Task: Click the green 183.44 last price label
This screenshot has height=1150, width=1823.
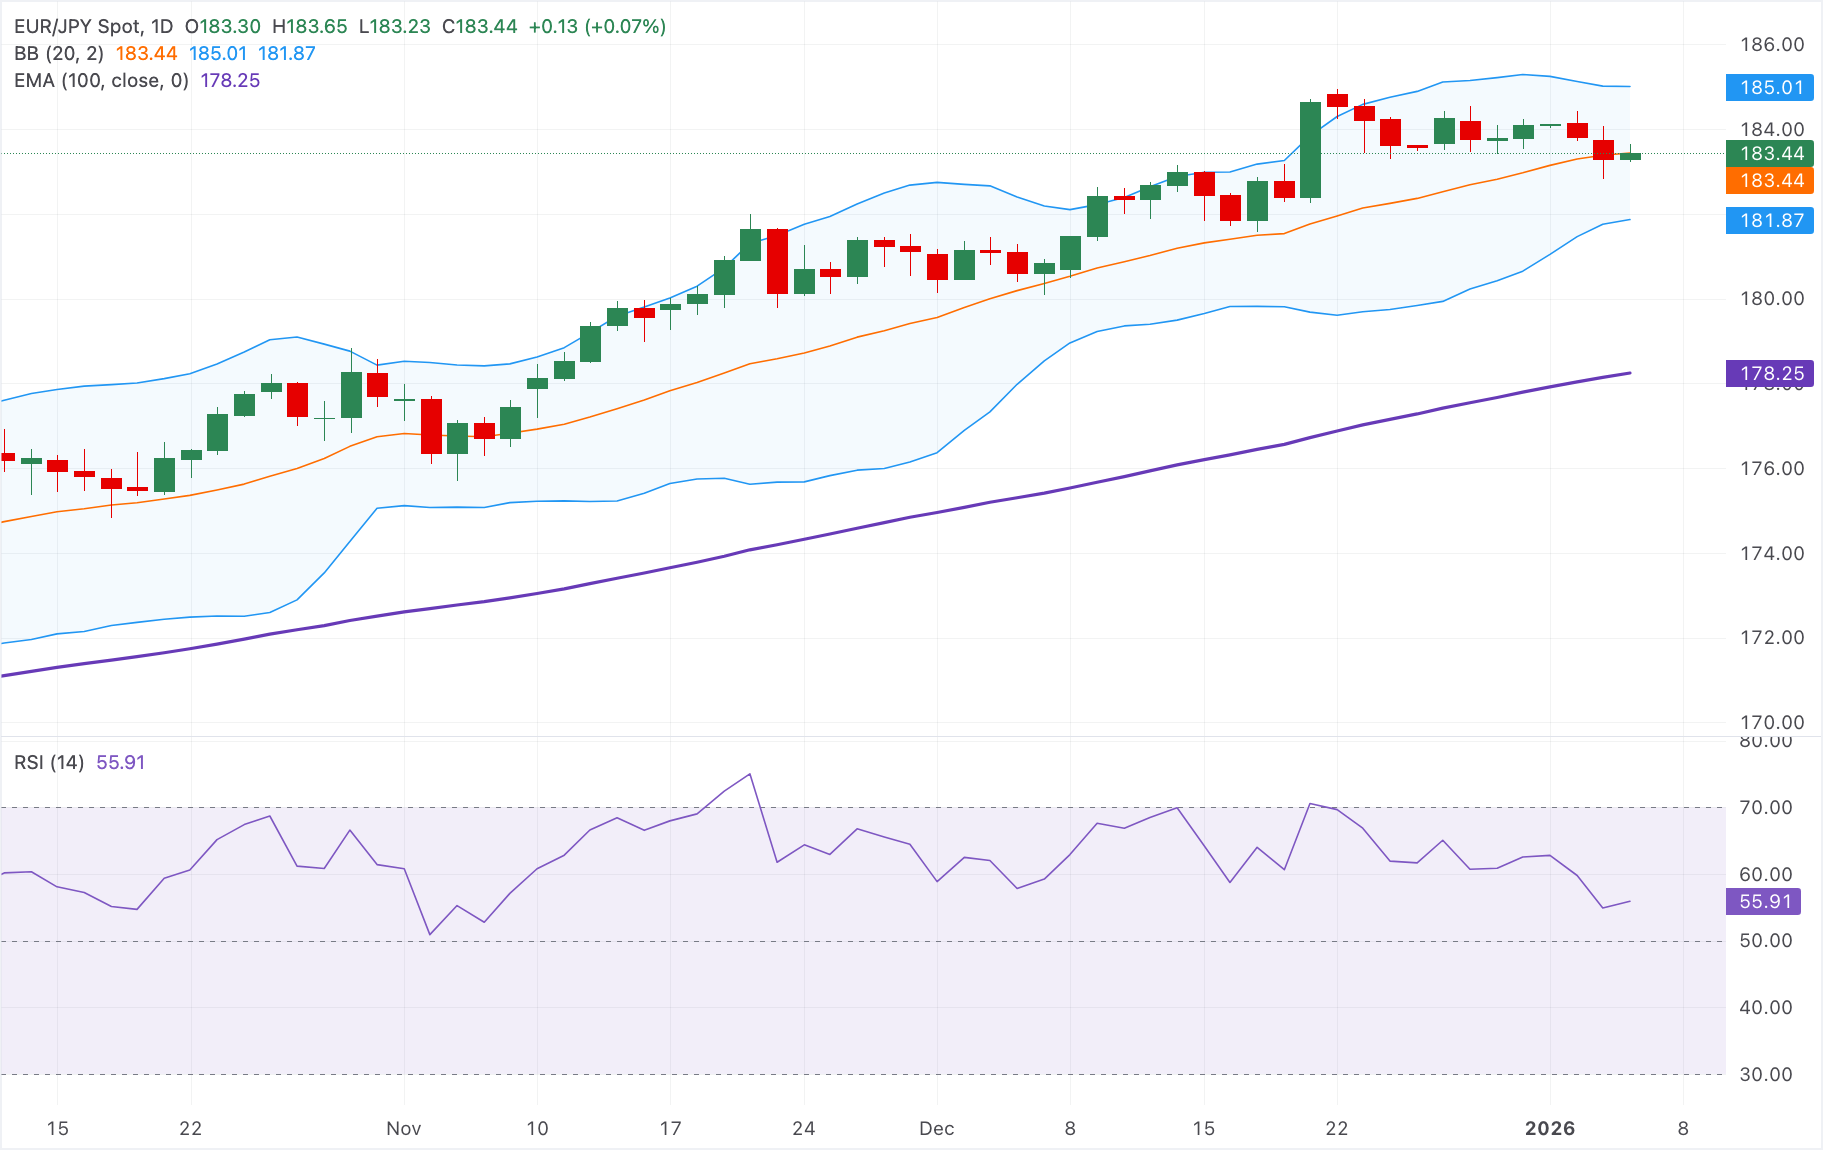Action: pyautogui.click(x=1768, y=154)
